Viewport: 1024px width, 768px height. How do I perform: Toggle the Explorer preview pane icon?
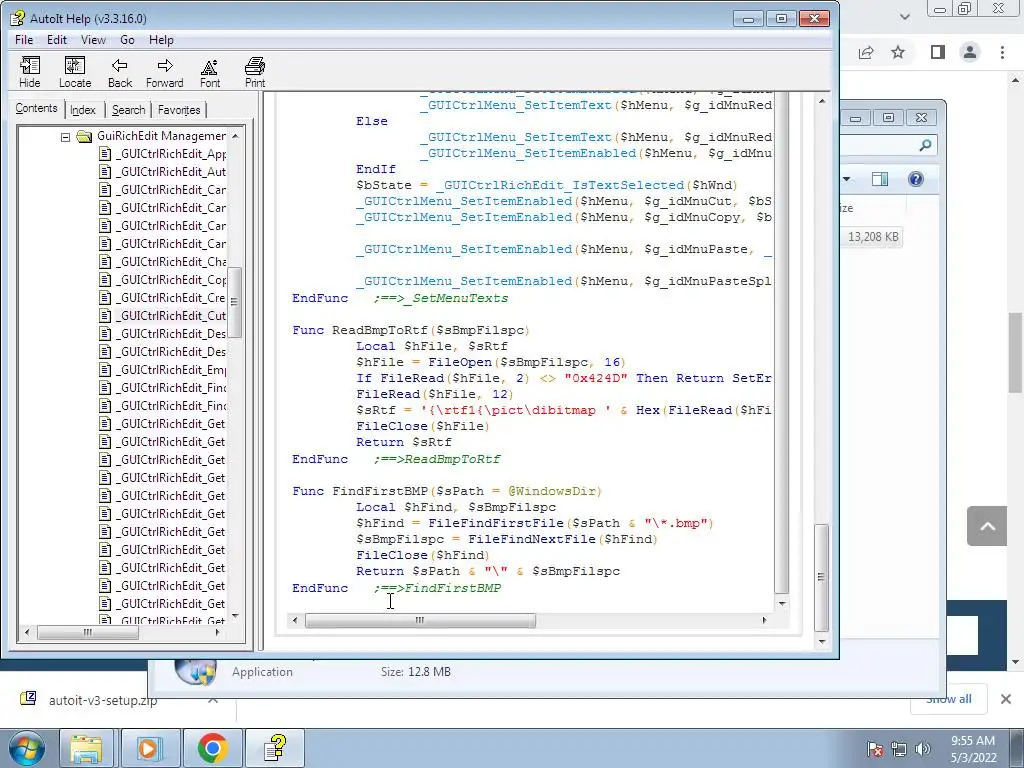tap(880, 179)
